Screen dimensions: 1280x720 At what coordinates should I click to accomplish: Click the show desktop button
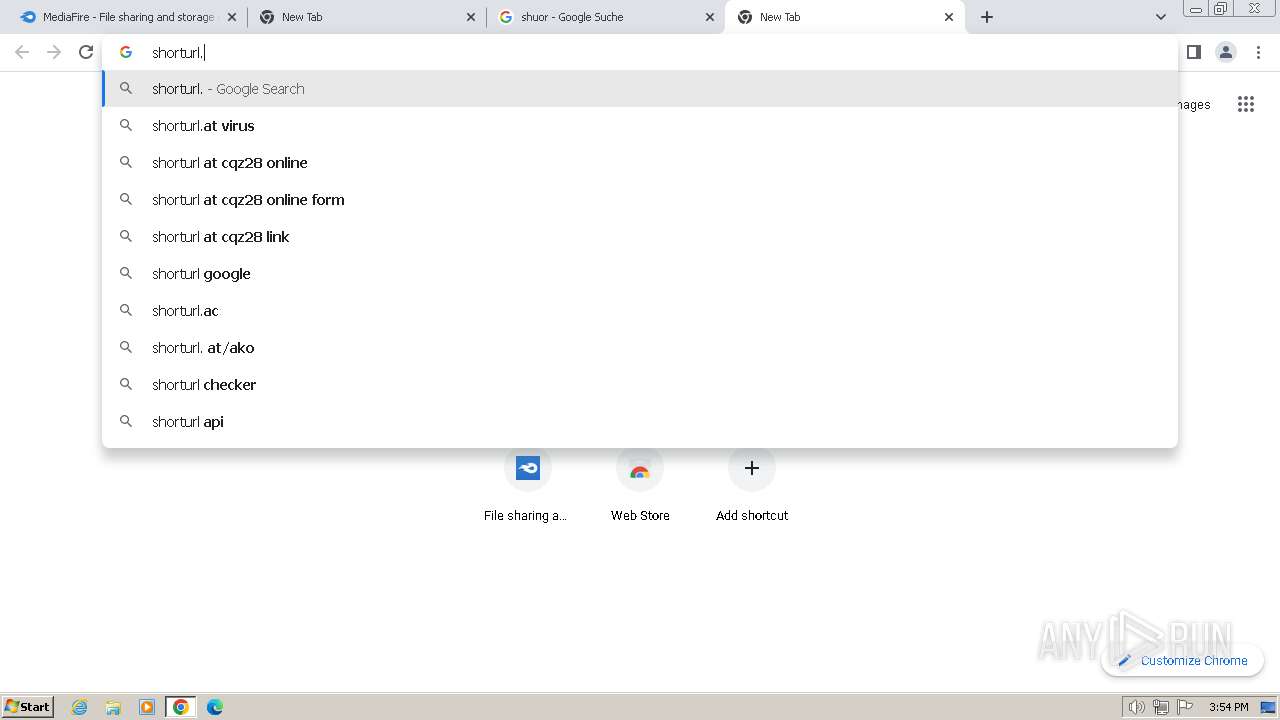pyautogui.click(x=1268, y=707)
